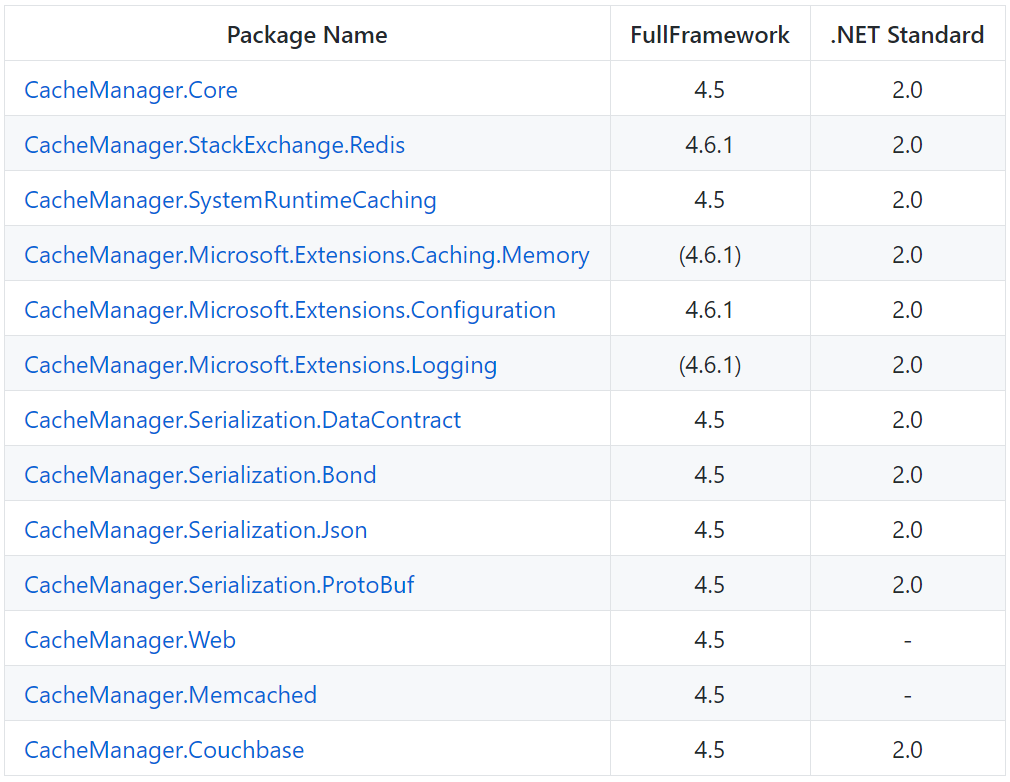The image size is (1010, 782).
Task: Open CacheManager.Microsoft.Extensions.Configuration link
Action: (x=290, y=310)
